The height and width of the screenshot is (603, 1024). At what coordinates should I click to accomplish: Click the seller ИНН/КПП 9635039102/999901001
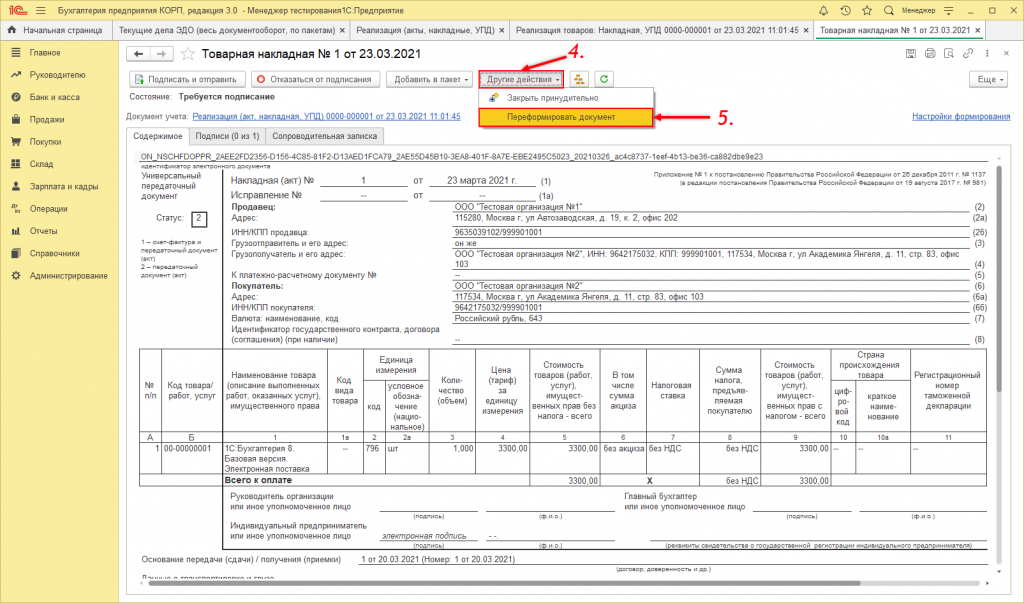click(x=498, y=233)
